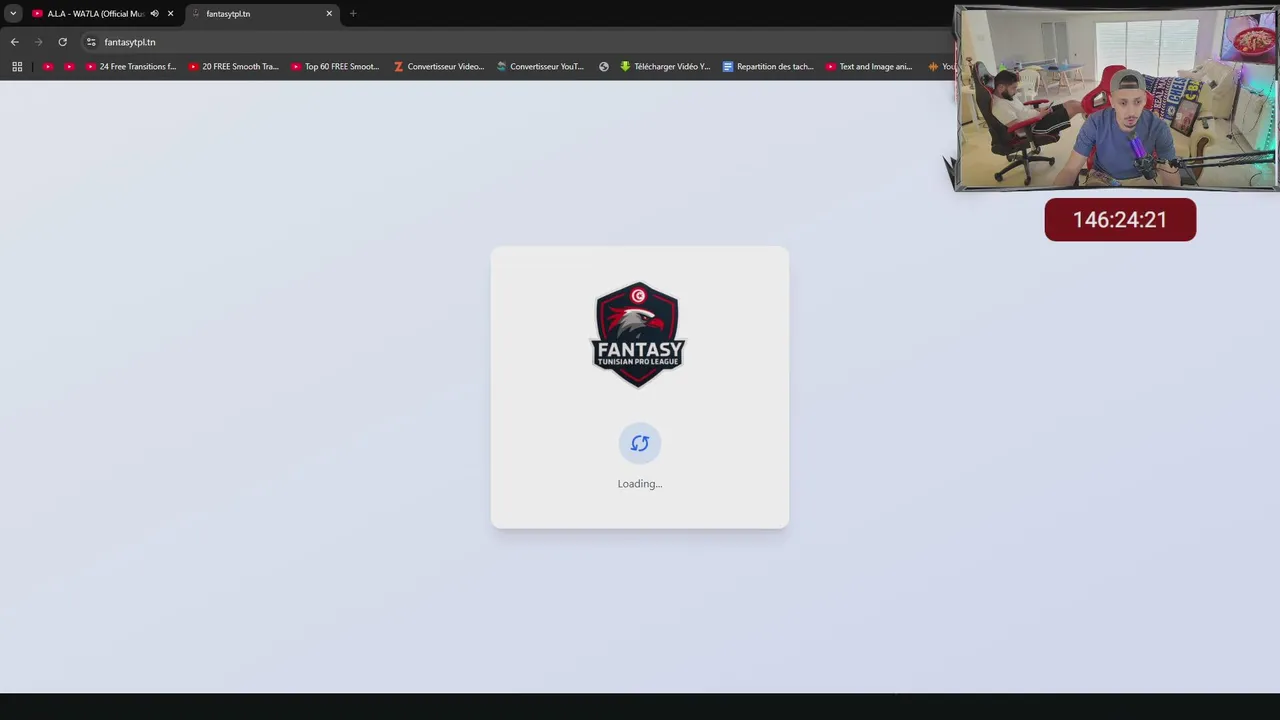
Task: Open the second unlabeled YouTube bookmark
Action: (x=69, y=67)
